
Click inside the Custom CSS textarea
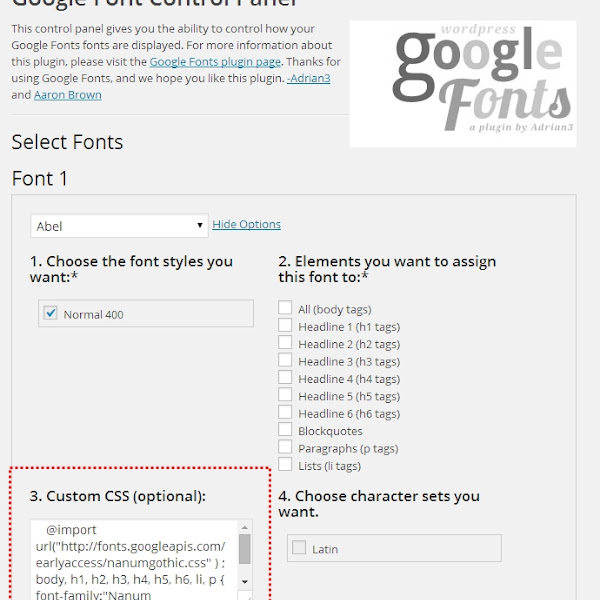click(134, 560)
